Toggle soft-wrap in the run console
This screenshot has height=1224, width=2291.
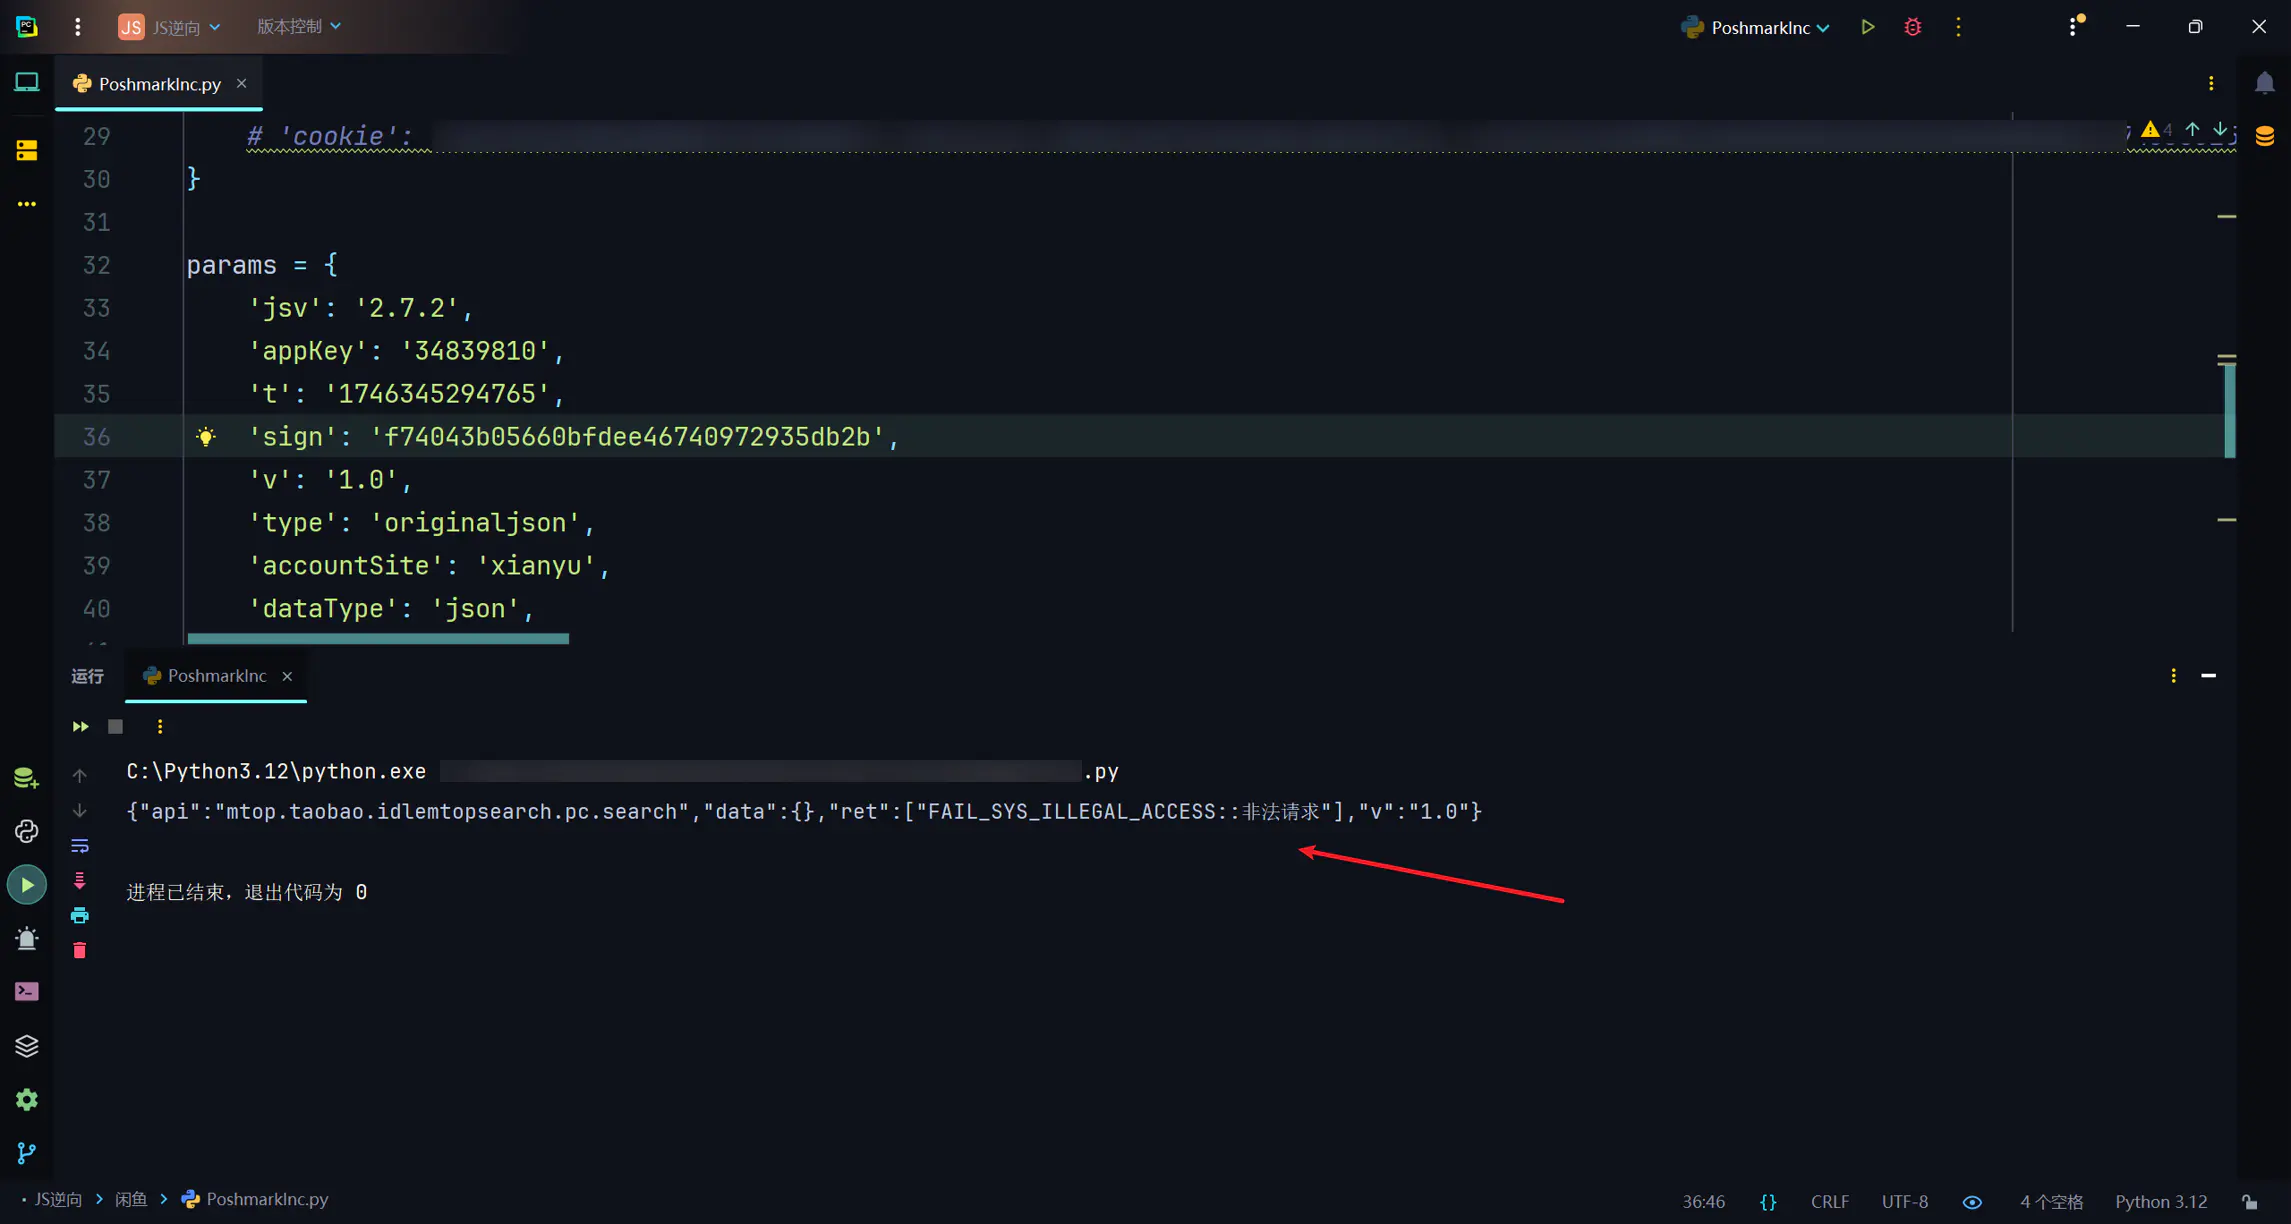point(80,846)
